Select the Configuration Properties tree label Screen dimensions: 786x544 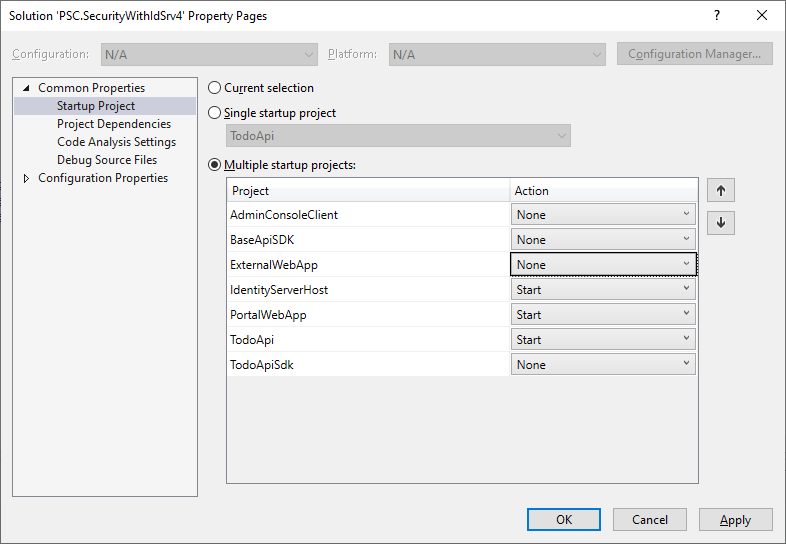pyautogui.click(x=103, y=178)
